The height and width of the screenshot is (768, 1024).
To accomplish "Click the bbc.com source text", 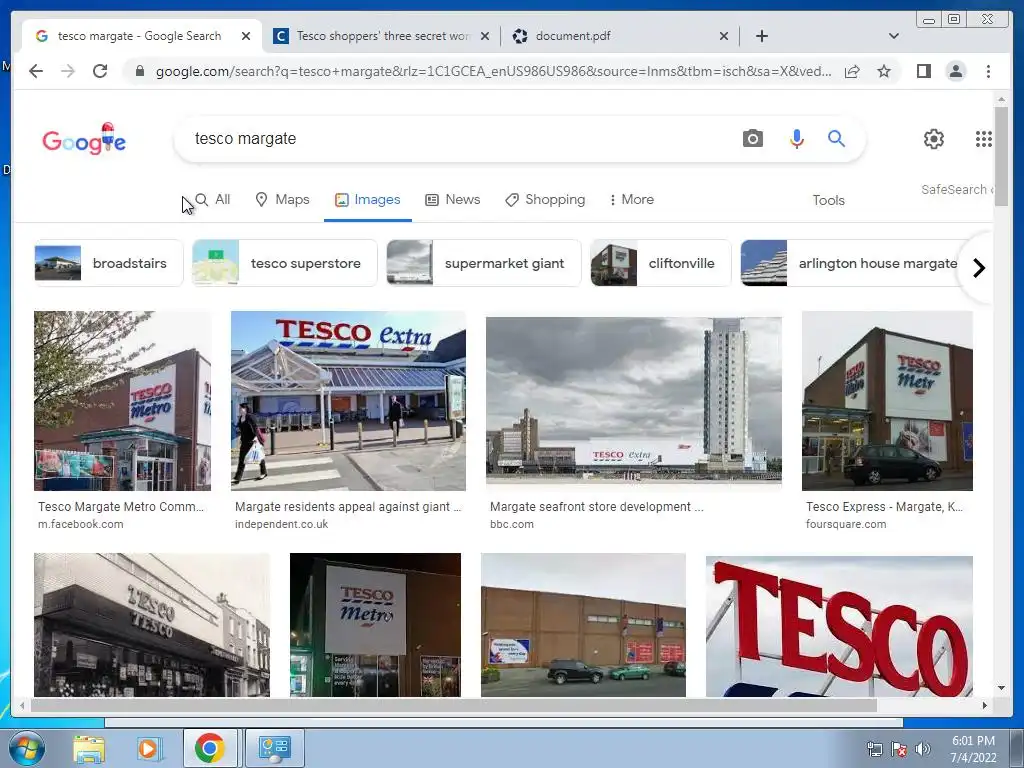I will coord(511,524).
